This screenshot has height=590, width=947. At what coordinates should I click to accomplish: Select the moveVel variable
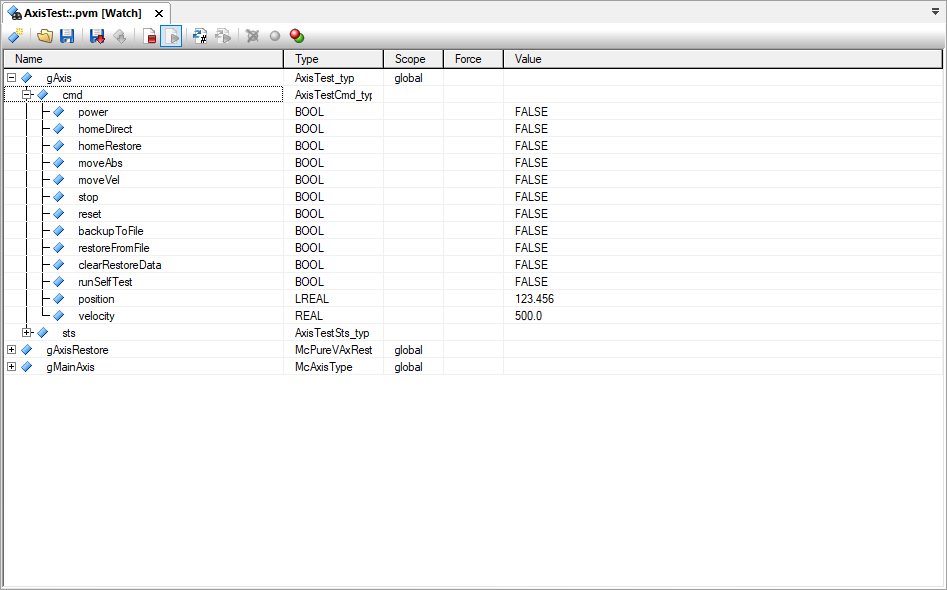99,180
